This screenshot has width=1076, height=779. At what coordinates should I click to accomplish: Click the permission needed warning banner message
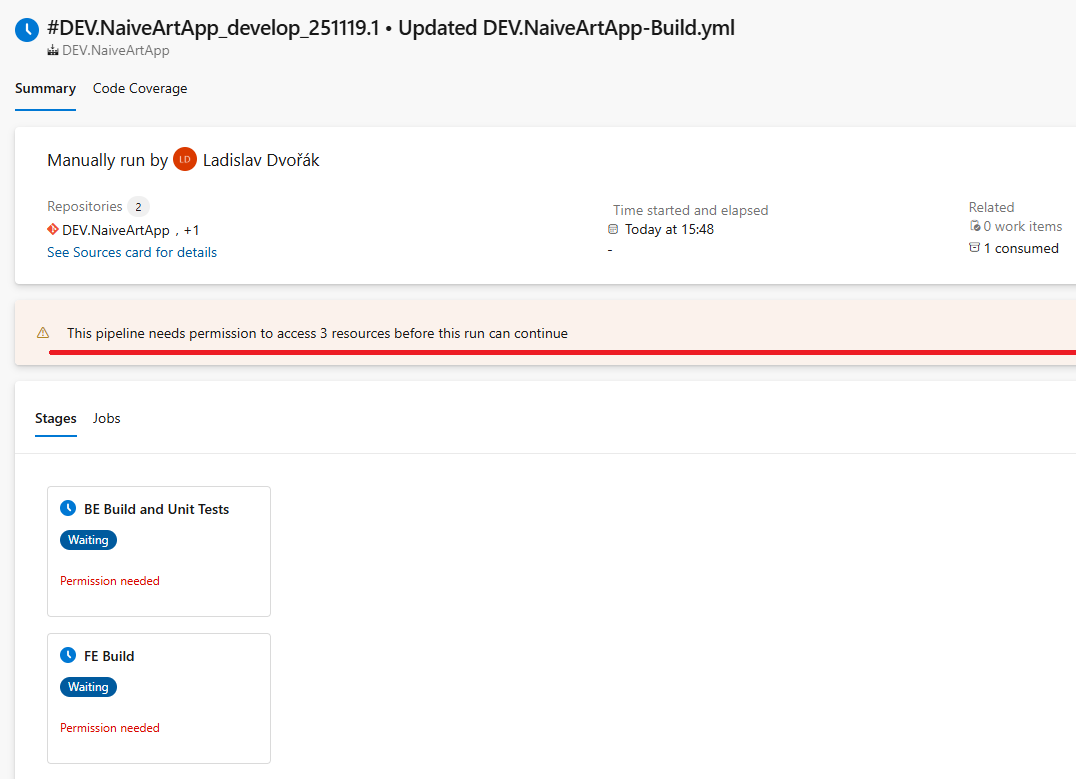click(317, 334)
